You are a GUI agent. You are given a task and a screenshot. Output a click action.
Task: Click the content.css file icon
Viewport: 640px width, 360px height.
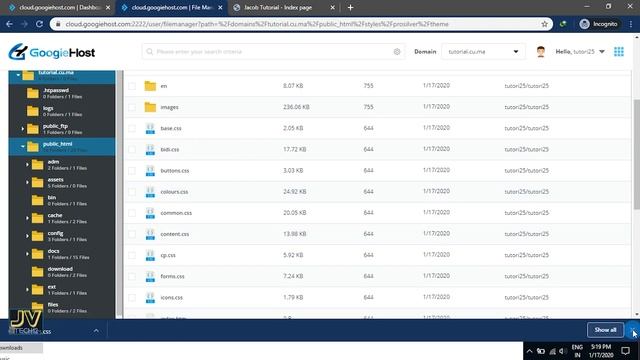click(x=150, y=234)
